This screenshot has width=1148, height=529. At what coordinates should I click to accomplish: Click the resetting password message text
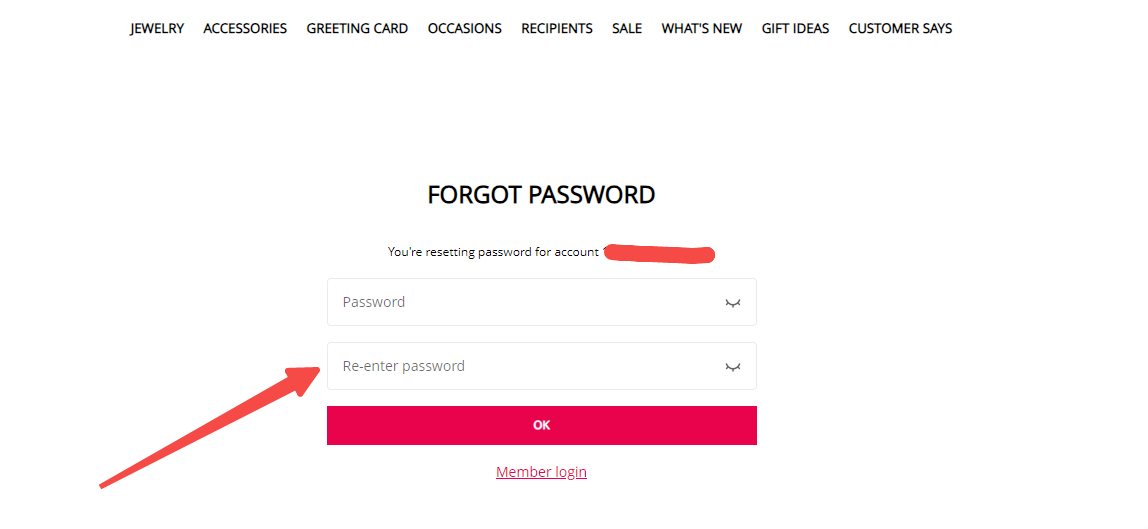pyautogui.click(x=493, y=252)
